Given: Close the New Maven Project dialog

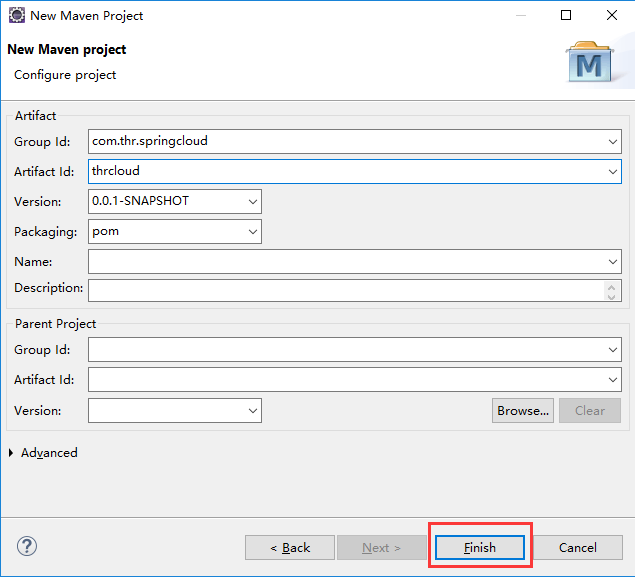Looking at the screenshot, I should [612, 15].
